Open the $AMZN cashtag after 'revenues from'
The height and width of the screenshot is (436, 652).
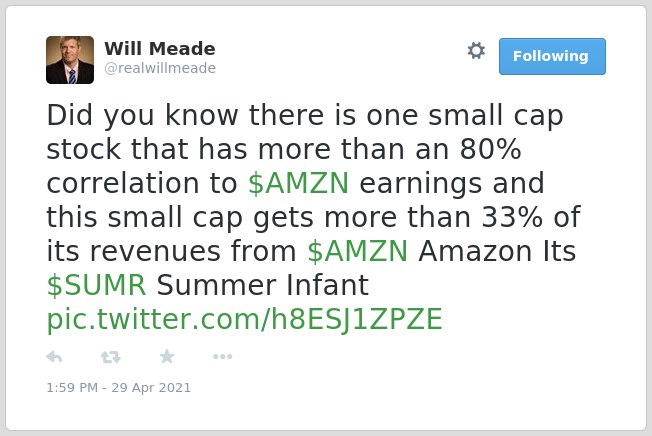tap(358, 251)
